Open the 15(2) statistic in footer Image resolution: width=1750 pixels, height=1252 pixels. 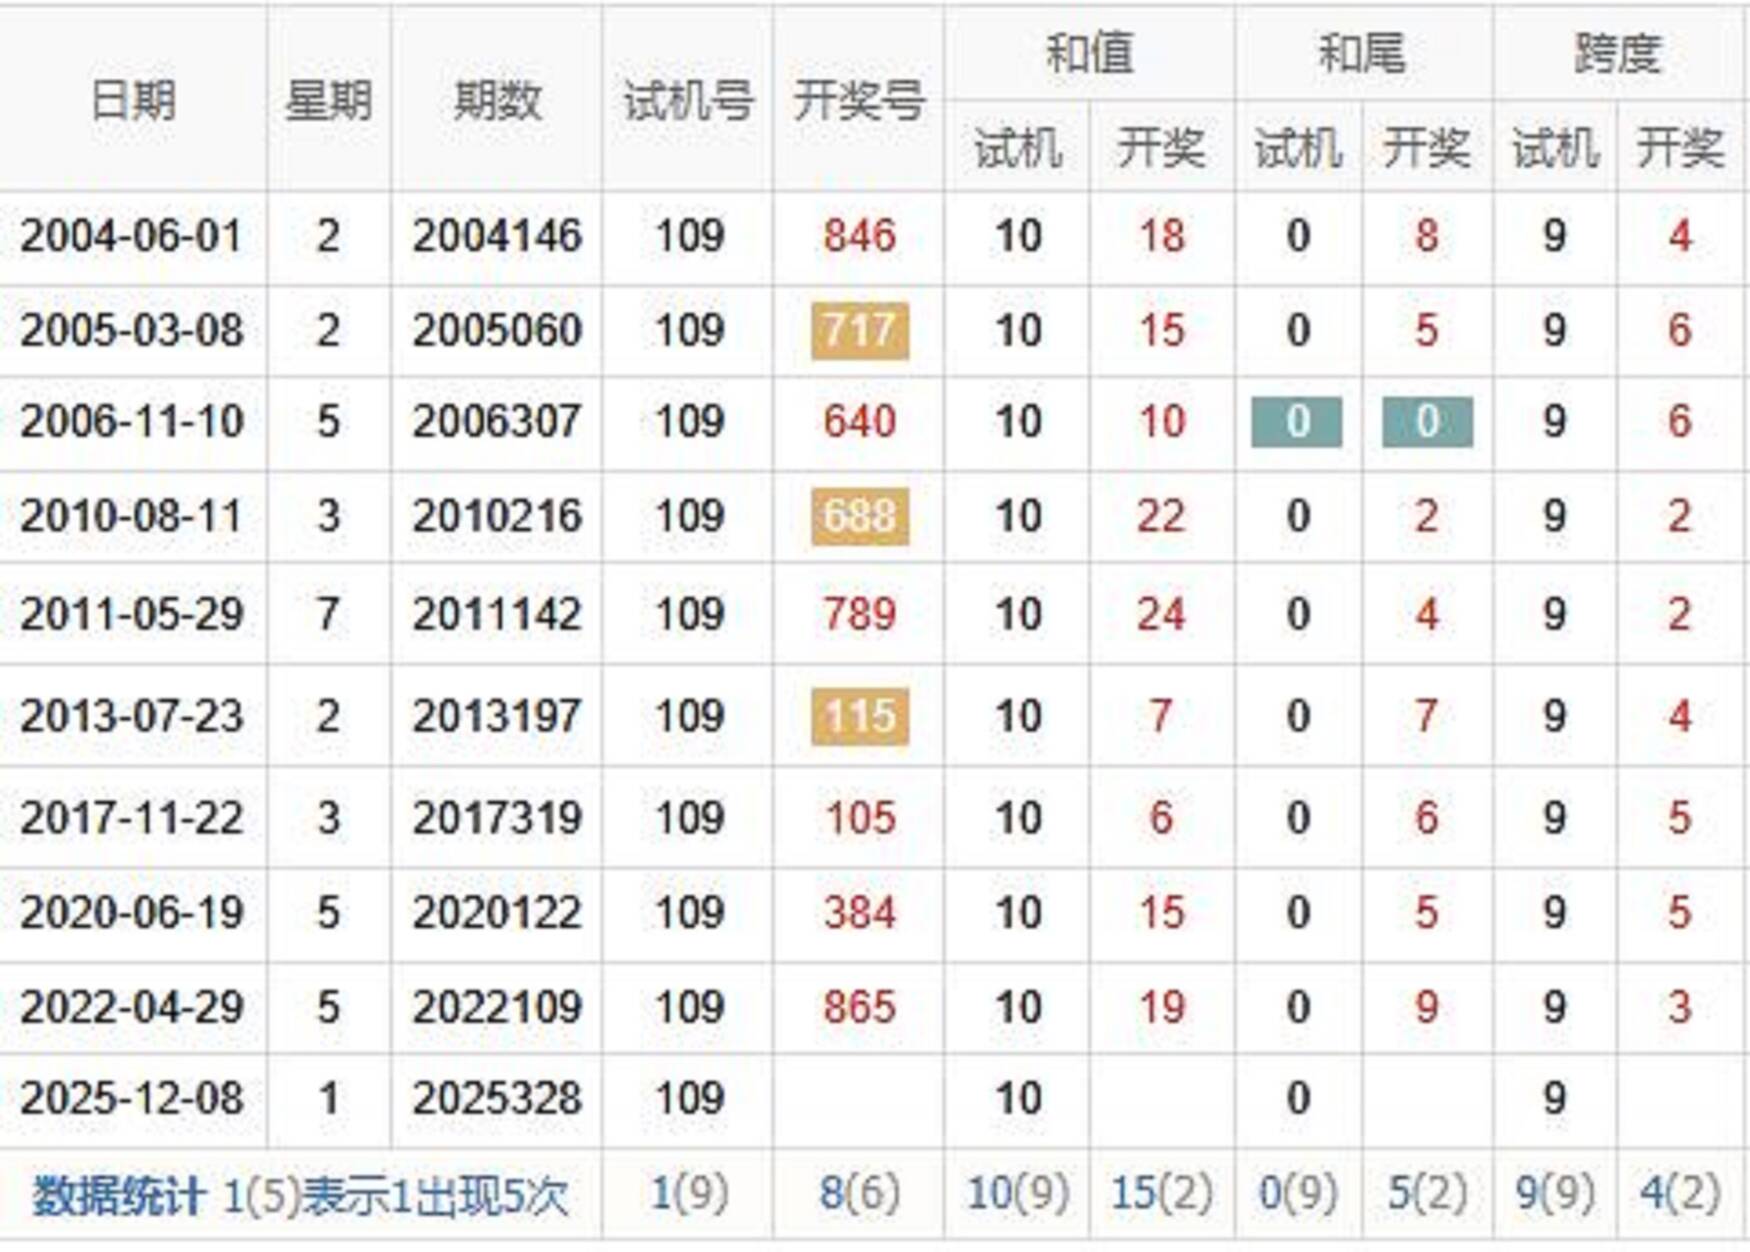(x=1161, y=1193)
